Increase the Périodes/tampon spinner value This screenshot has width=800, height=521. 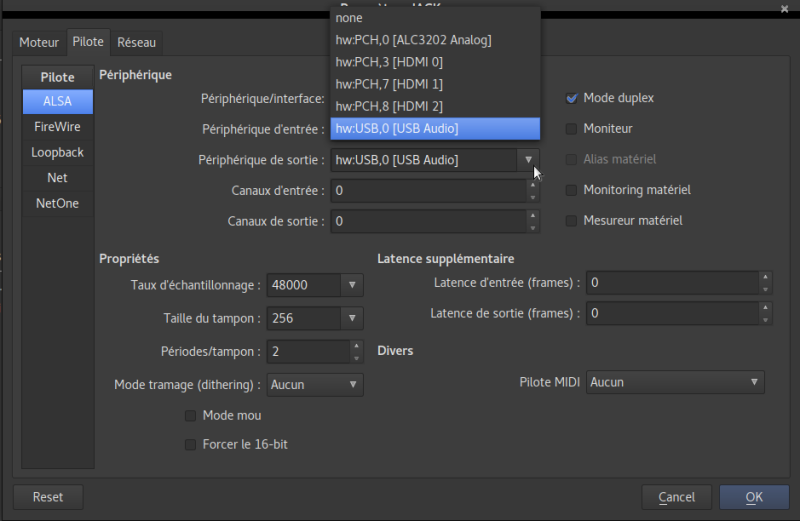click(x=356, y=346)
